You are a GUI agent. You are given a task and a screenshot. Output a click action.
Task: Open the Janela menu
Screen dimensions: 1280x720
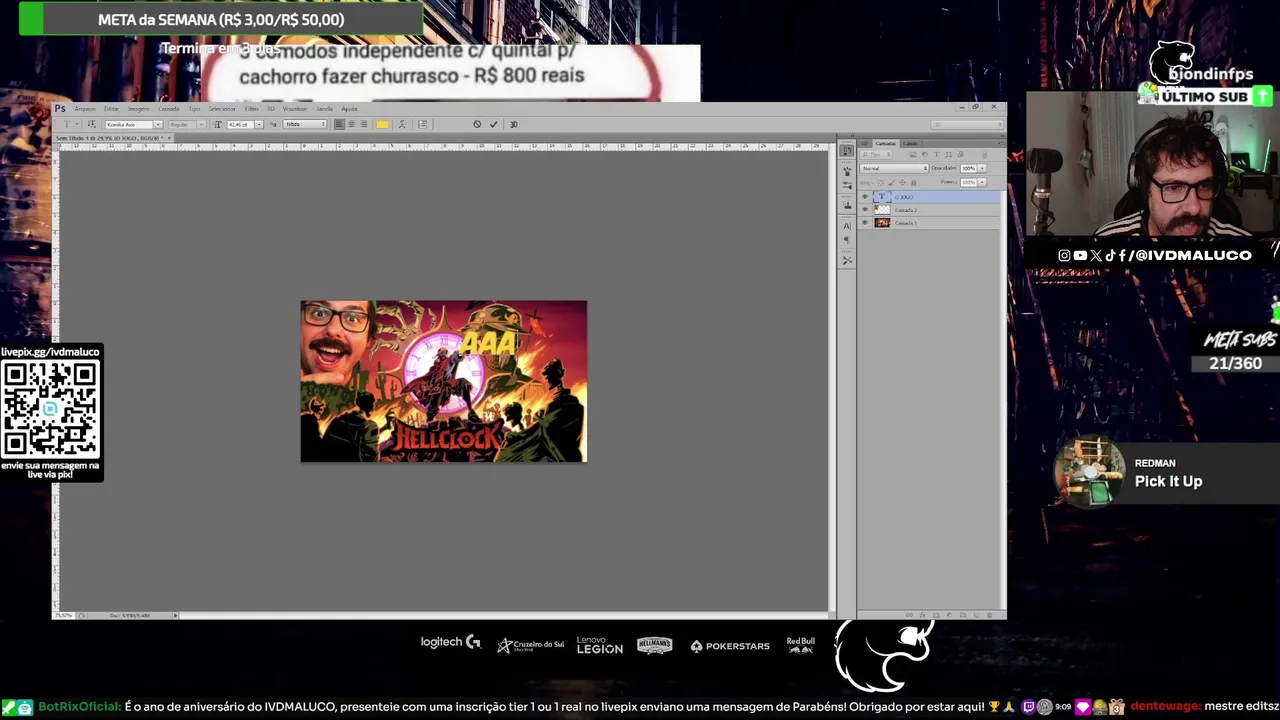tap(324, 108)
